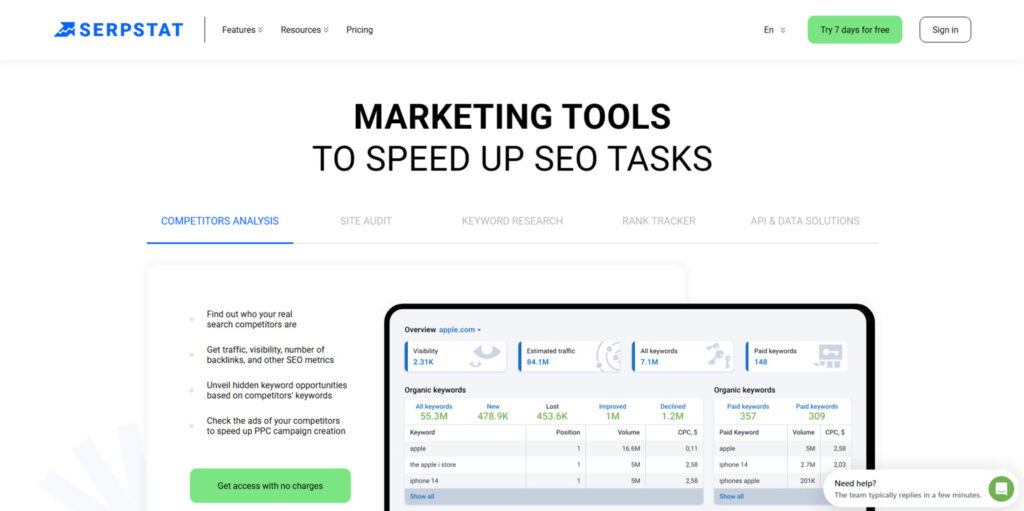Click the Sign in button
The width and height of the screenshot is (1024, 511).
coord(945,29)
